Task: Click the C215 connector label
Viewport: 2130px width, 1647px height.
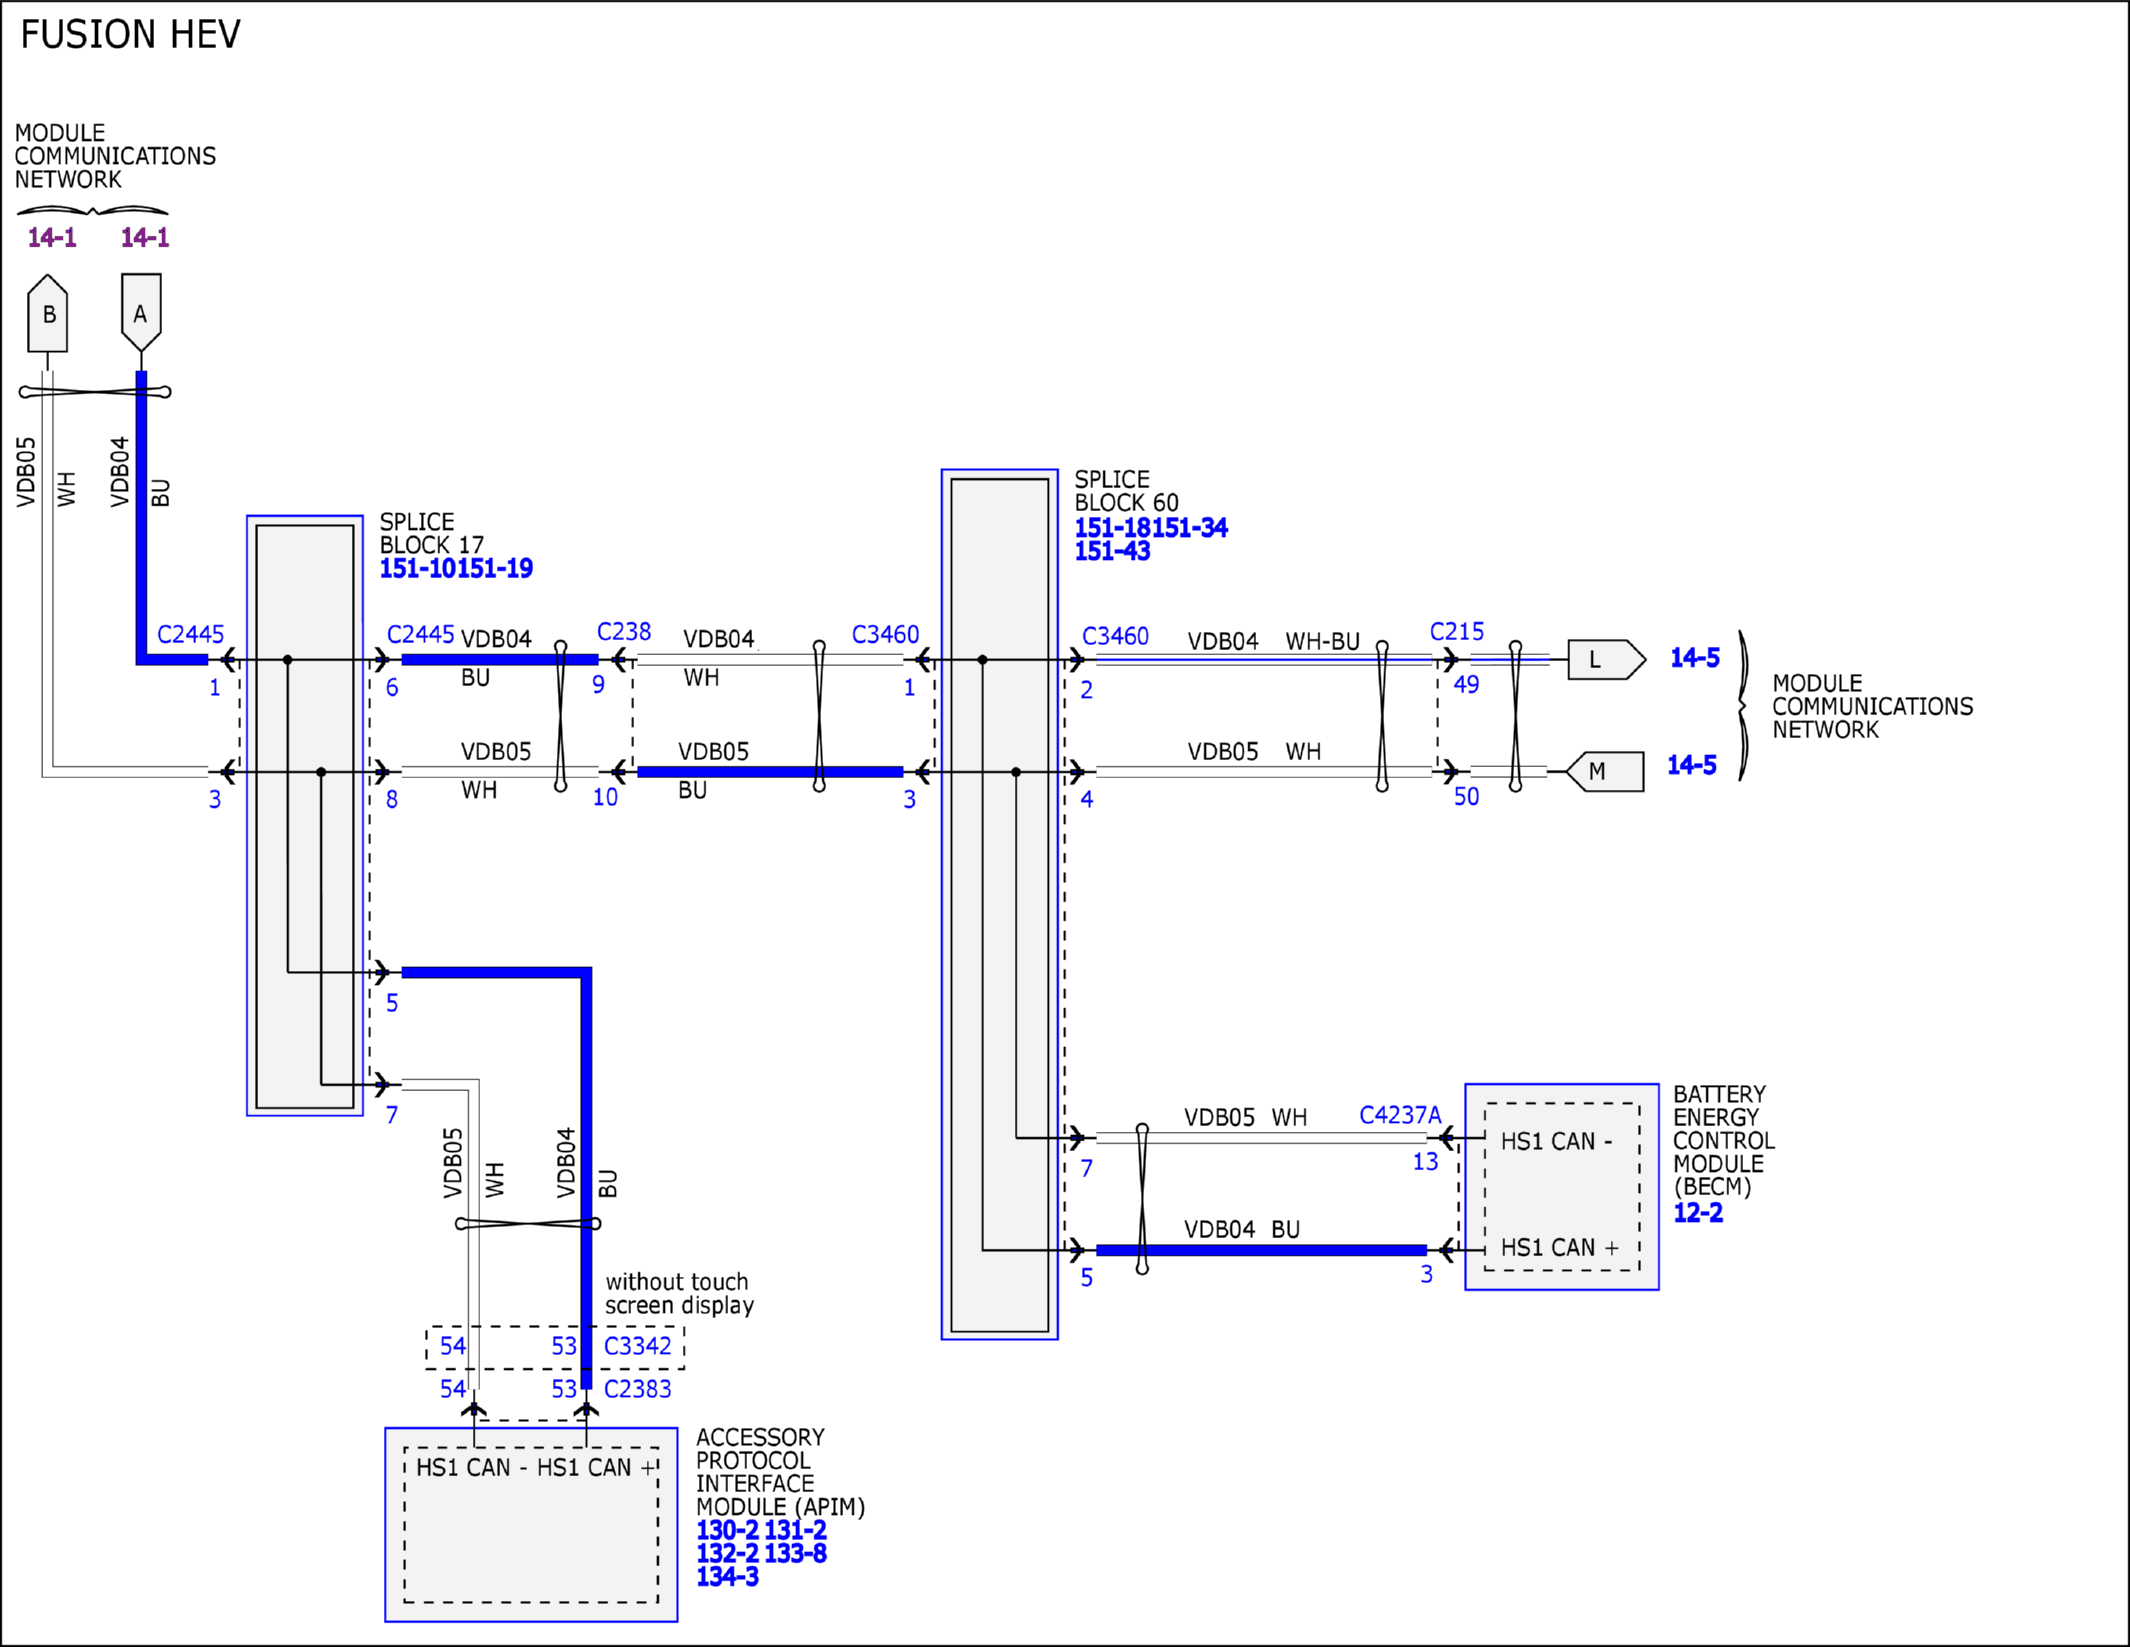Action: tap(1457, 632)
